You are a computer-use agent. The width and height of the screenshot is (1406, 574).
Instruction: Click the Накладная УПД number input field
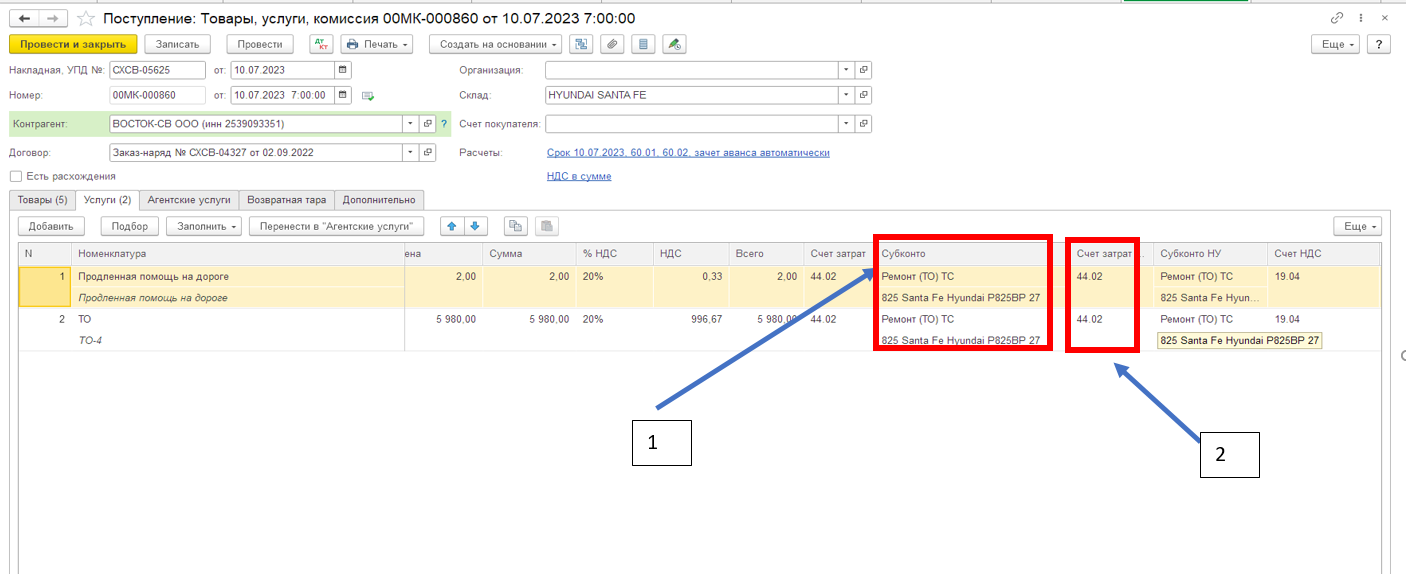[x=156, y=70]
